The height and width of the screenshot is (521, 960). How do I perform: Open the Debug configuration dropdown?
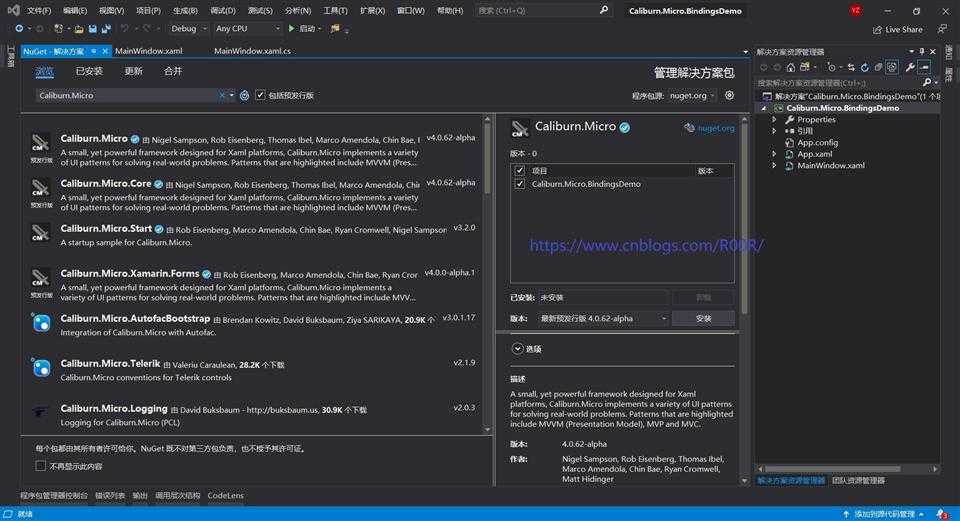click(x=188, y=29)
